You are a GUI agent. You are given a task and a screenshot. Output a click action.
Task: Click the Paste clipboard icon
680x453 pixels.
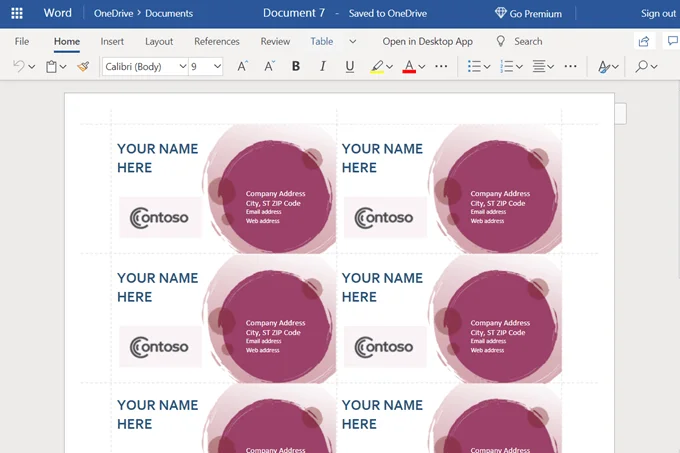52,66
